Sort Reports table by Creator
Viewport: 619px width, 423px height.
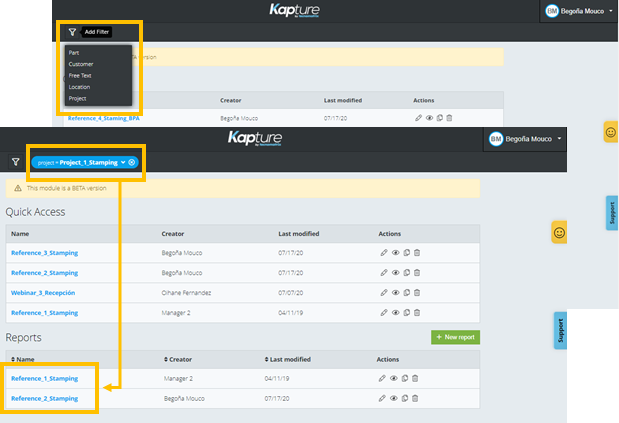point(178,359)
